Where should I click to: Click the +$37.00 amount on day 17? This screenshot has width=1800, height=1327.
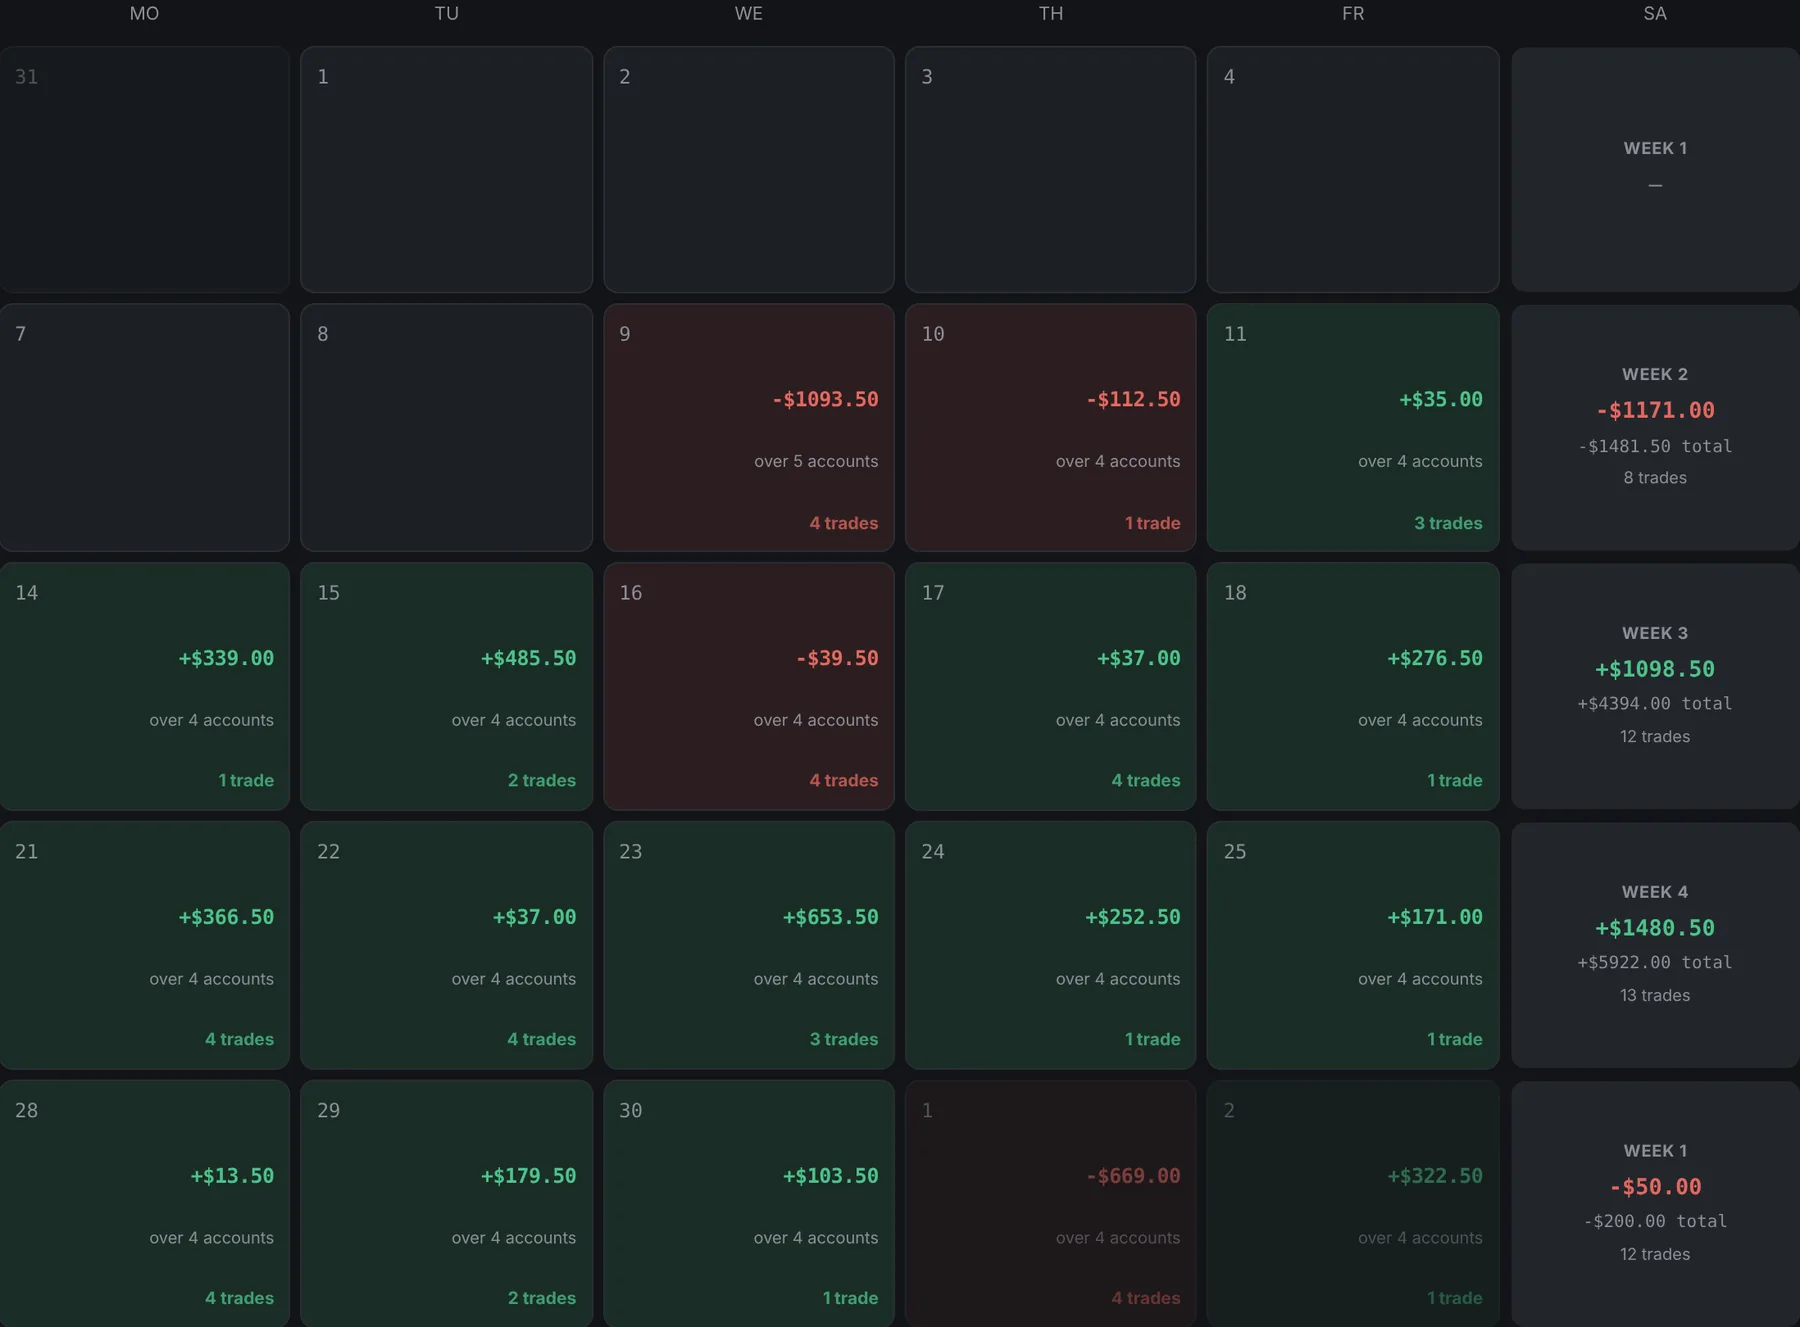click(x=1139, y=658)
